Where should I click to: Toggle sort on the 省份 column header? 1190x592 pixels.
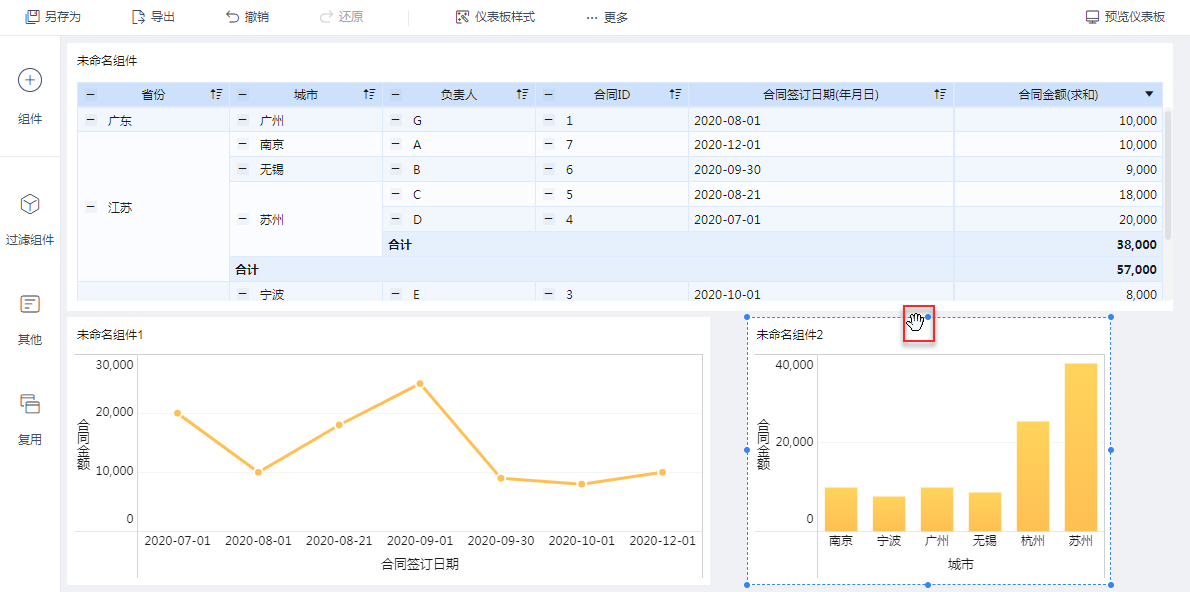(x=217, y=95)
